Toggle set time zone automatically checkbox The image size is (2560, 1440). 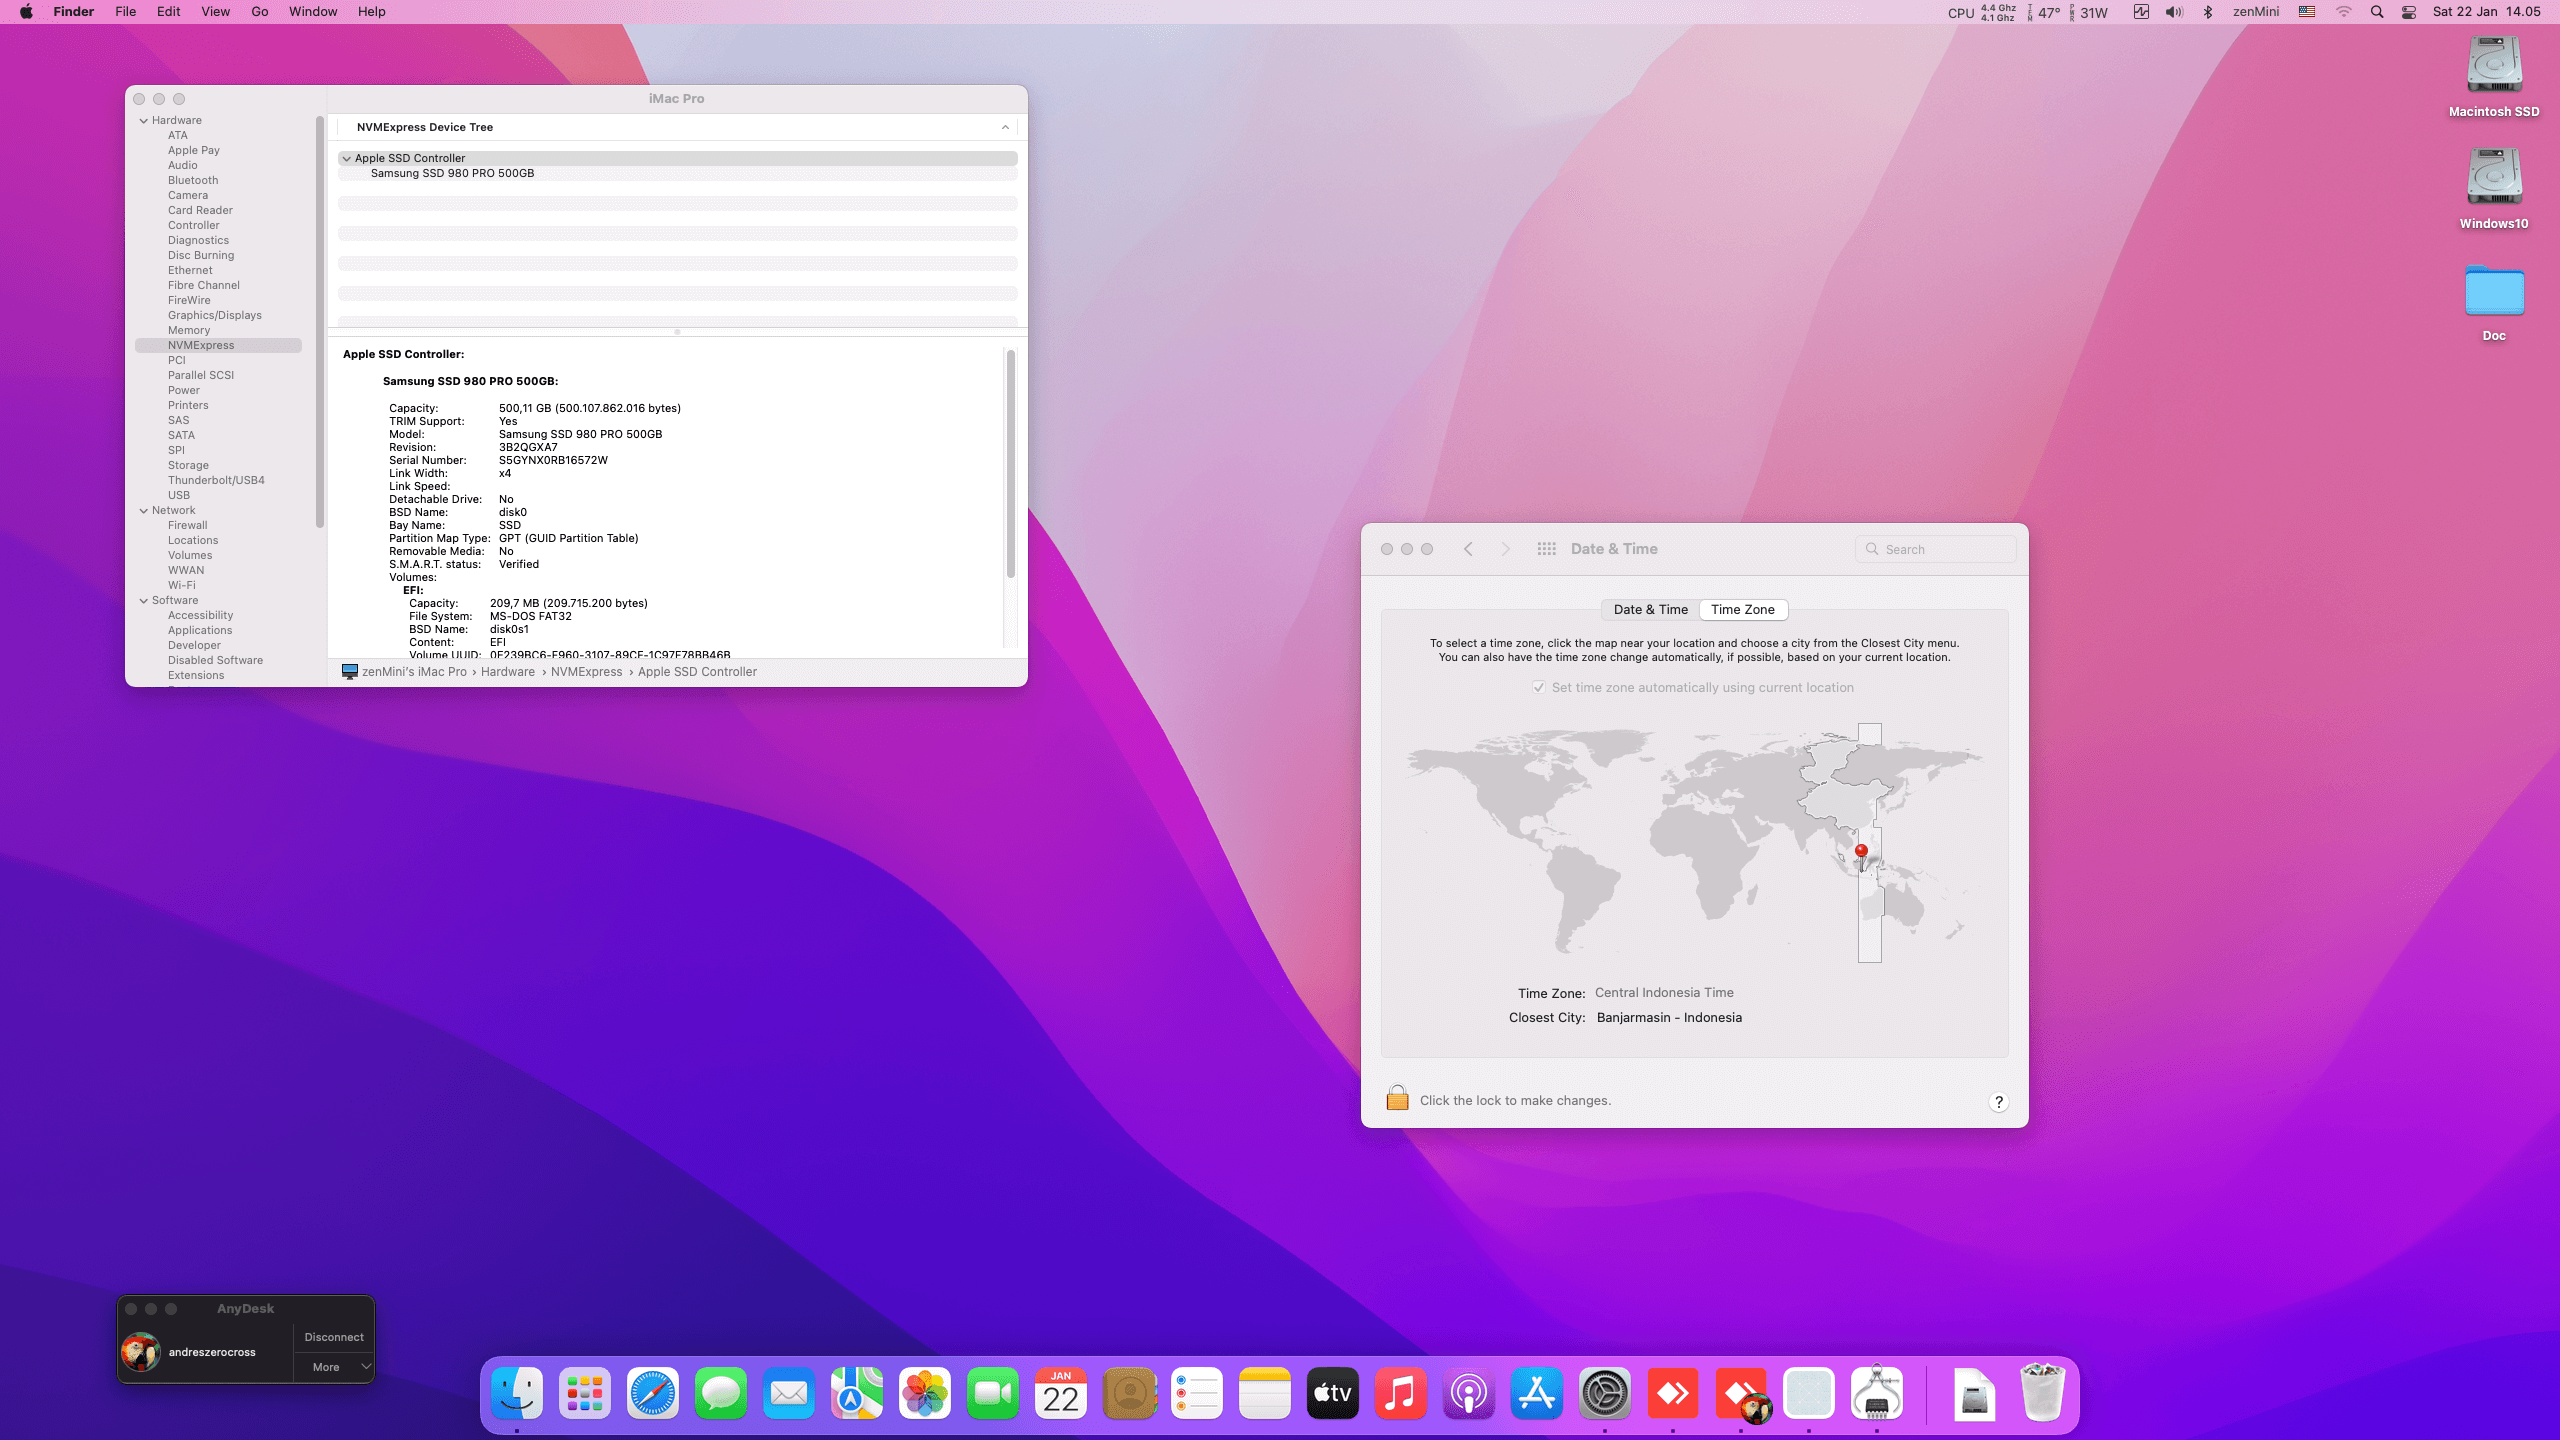pos(1539,687)
